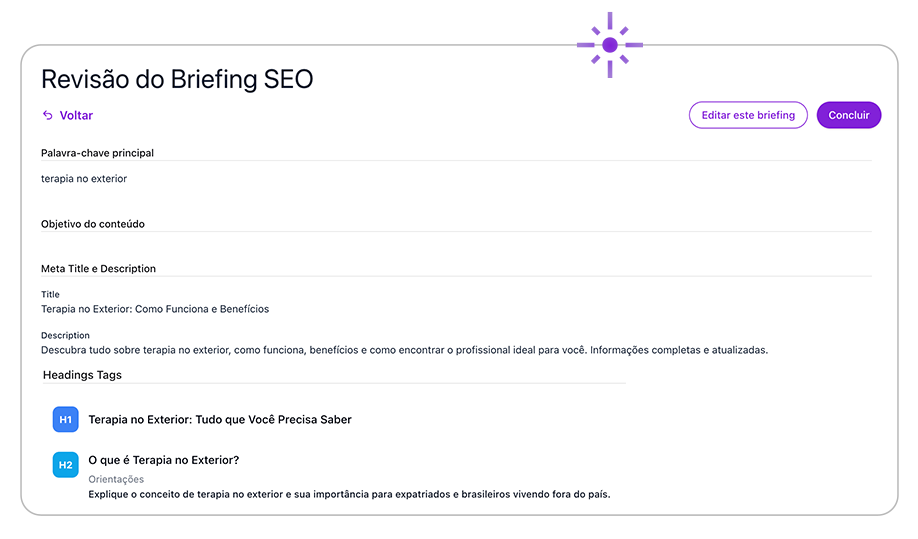Select the meta description text starting Descubra tudo

[404, 350]
